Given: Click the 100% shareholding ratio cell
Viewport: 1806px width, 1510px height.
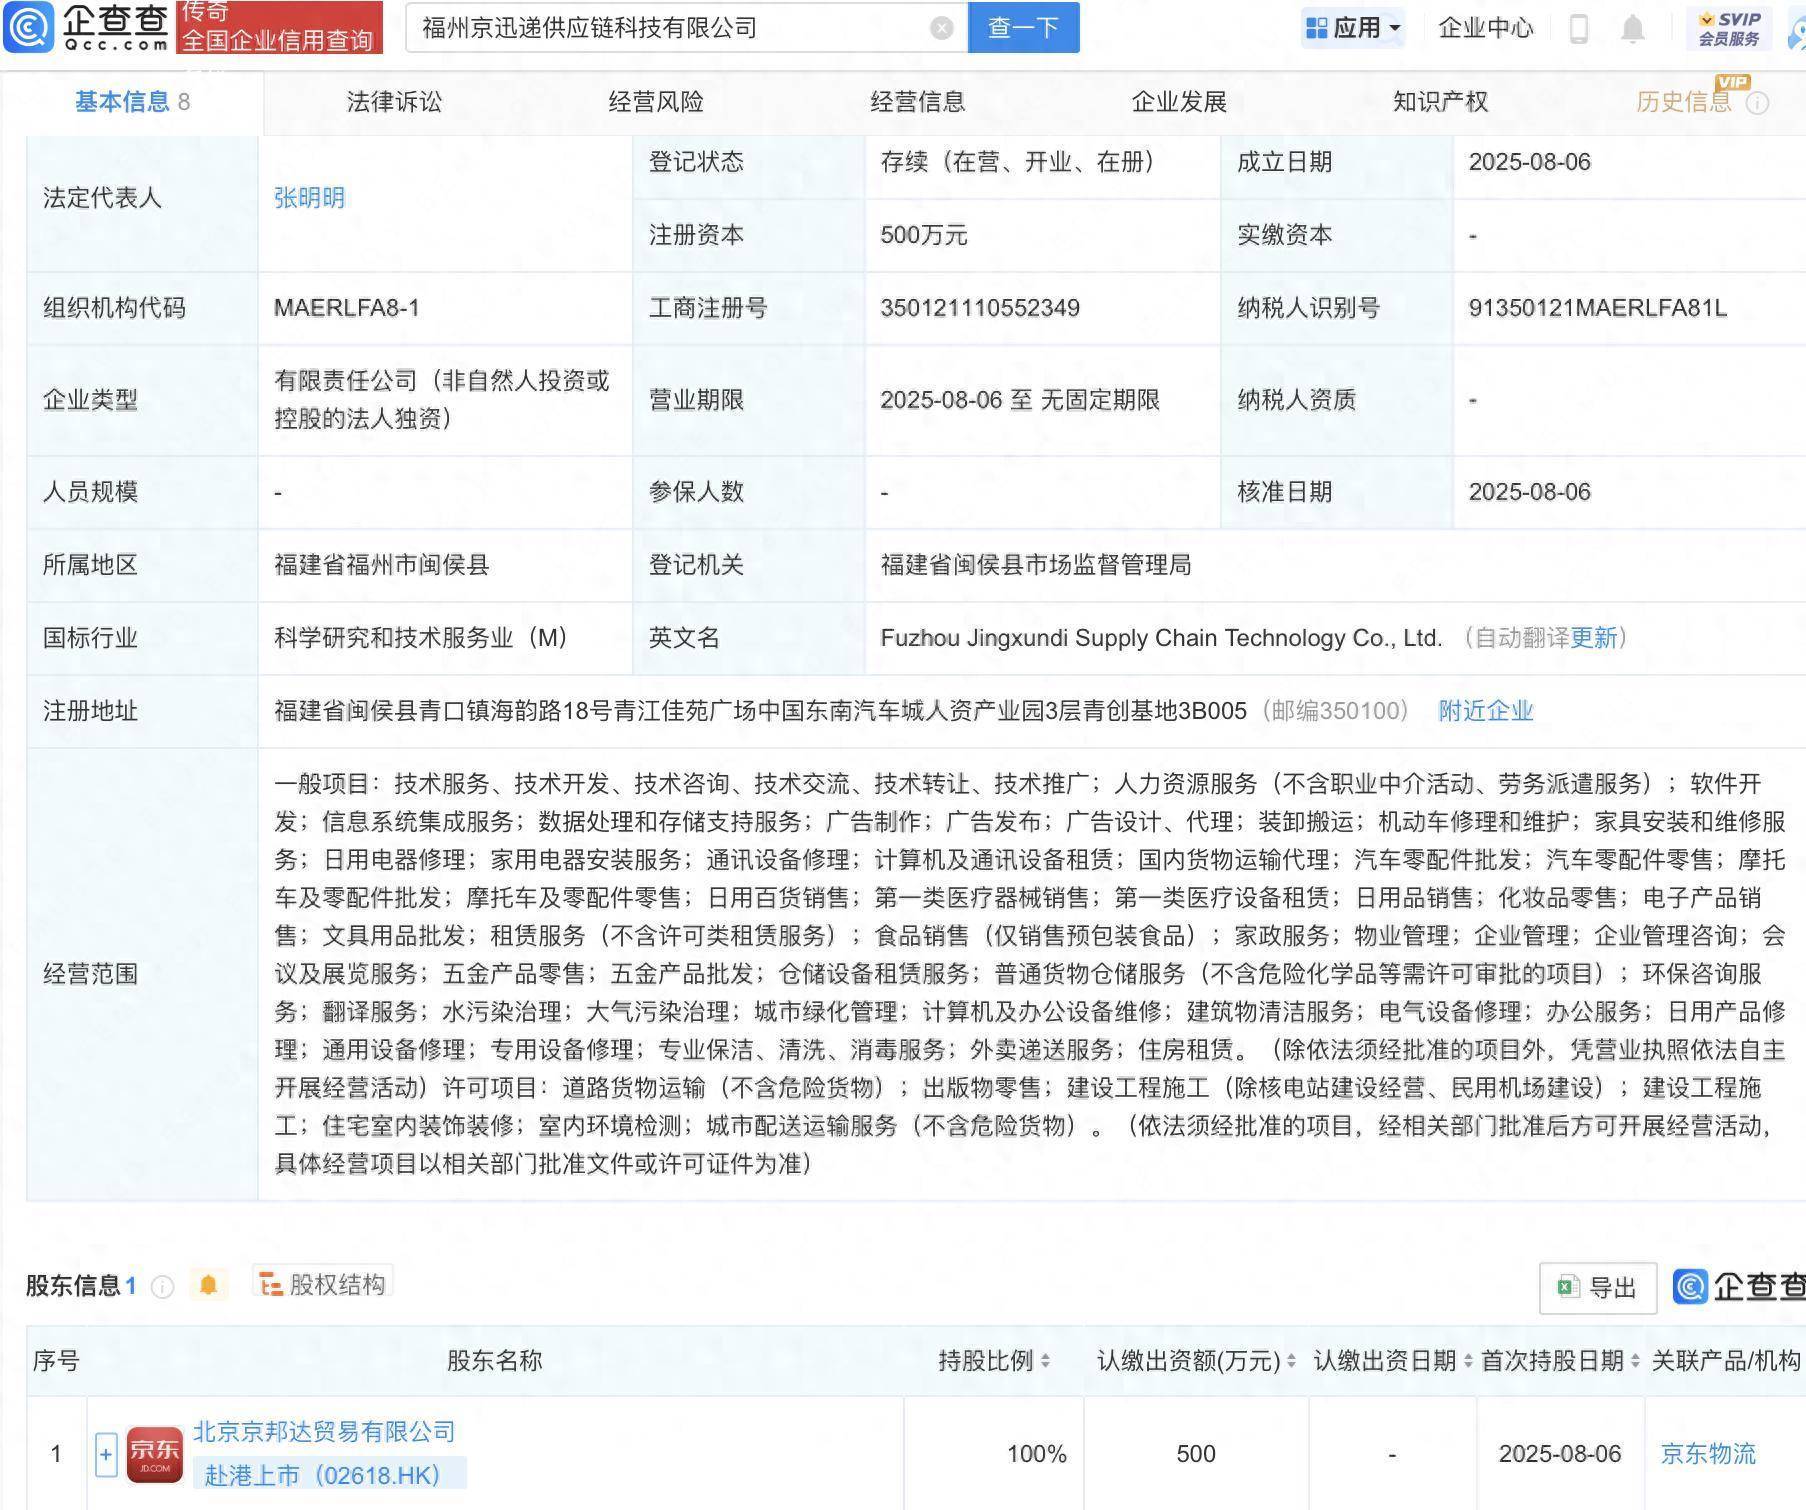Looking at the screenshot, I should click(x=1037, y=1454).
